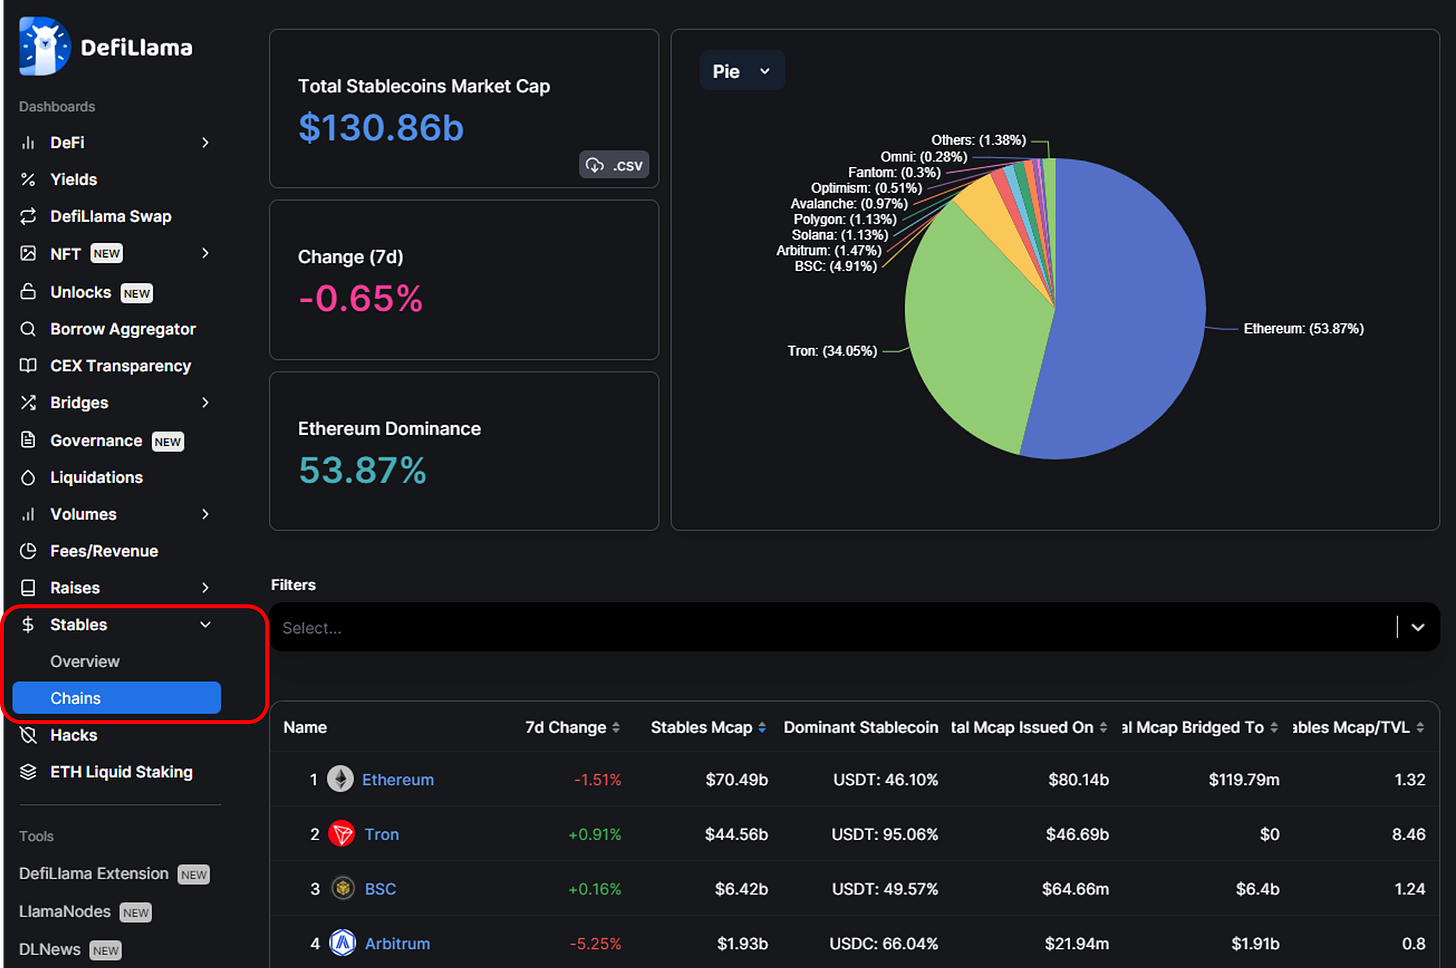Click the Hacks shield icon
This screenshot has height=968, width=1456.
(28, 735)
